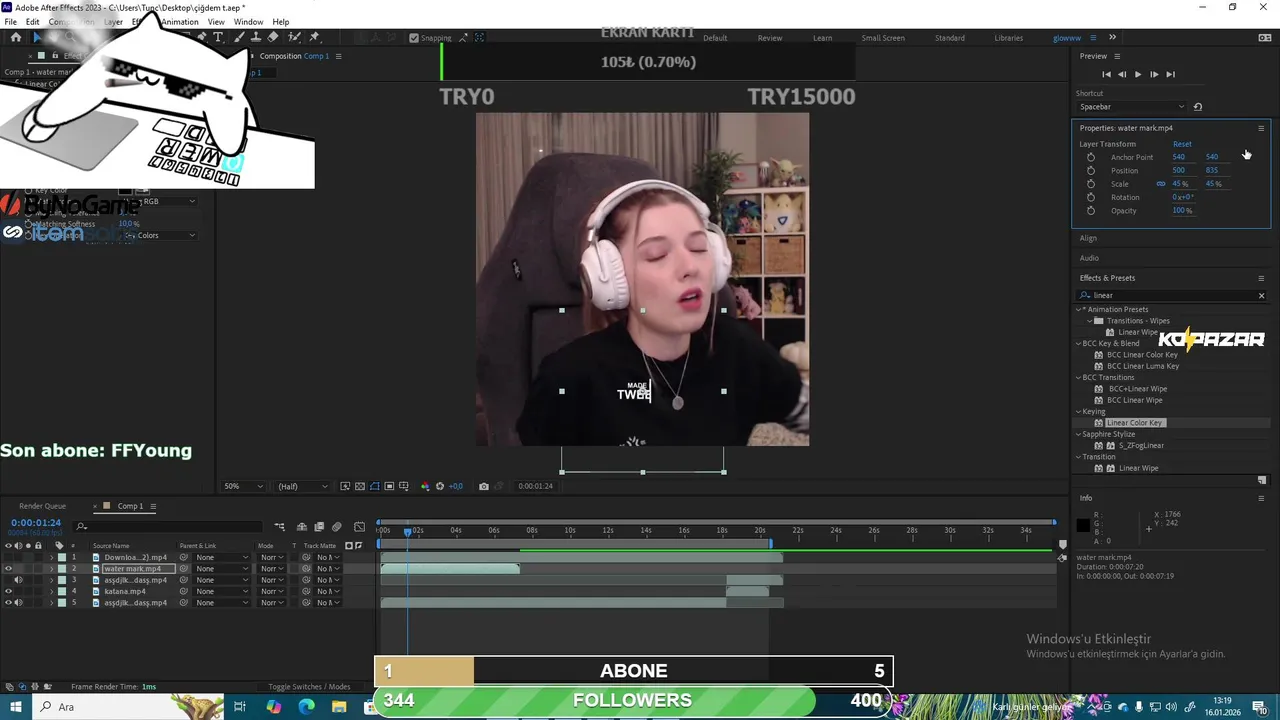Toggle Shy layers icon in timeline

coord(302,527)
